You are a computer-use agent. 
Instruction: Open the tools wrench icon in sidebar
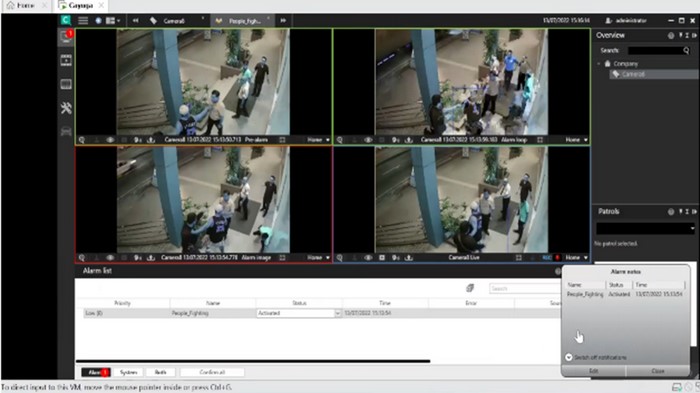pos(66,108)
